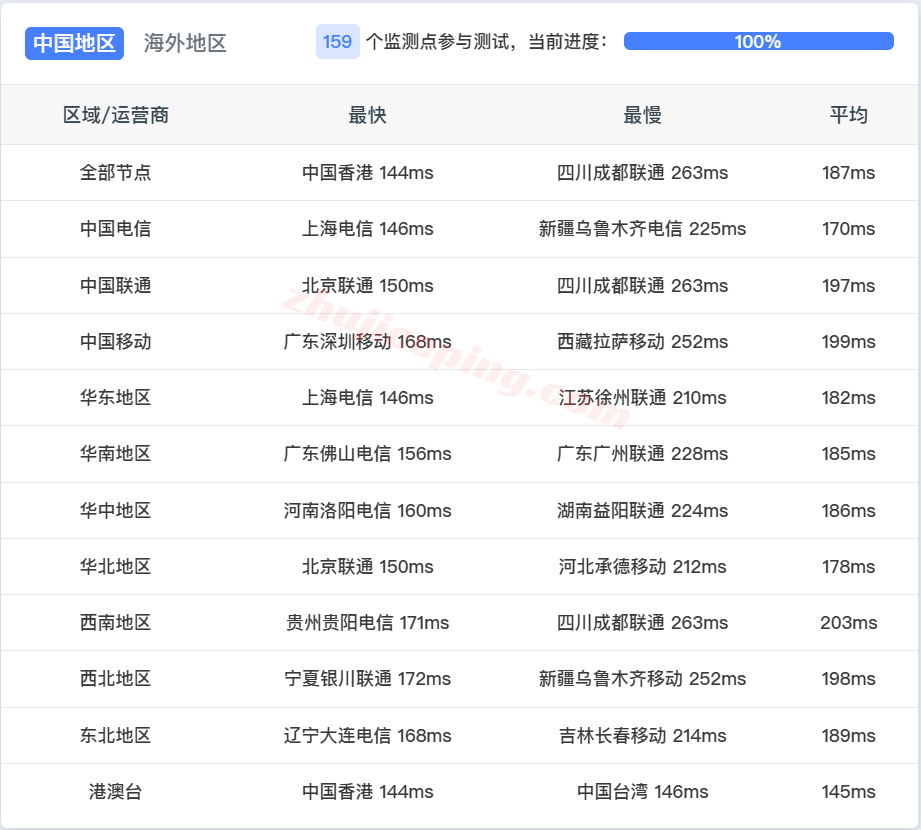Screen dimensions: 921x830
Task: Click 河南洛阳电信 160ms fastest cell
Action: [368, 510]
